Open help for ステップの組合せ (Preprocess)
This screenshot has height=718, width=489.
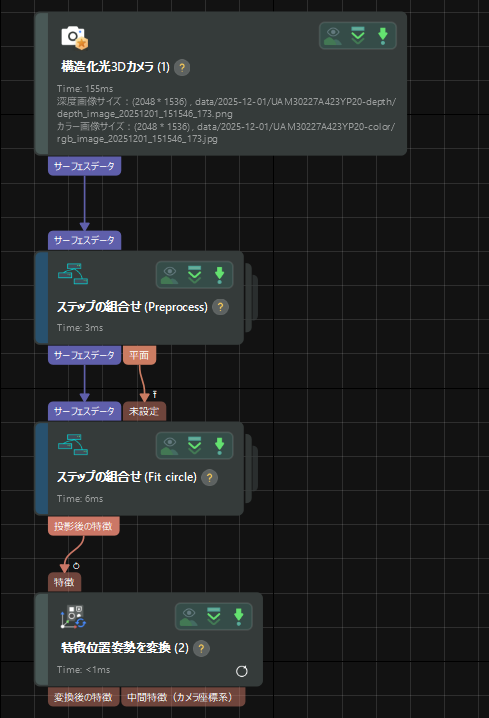pyautogui.click(x=220, y=307)
